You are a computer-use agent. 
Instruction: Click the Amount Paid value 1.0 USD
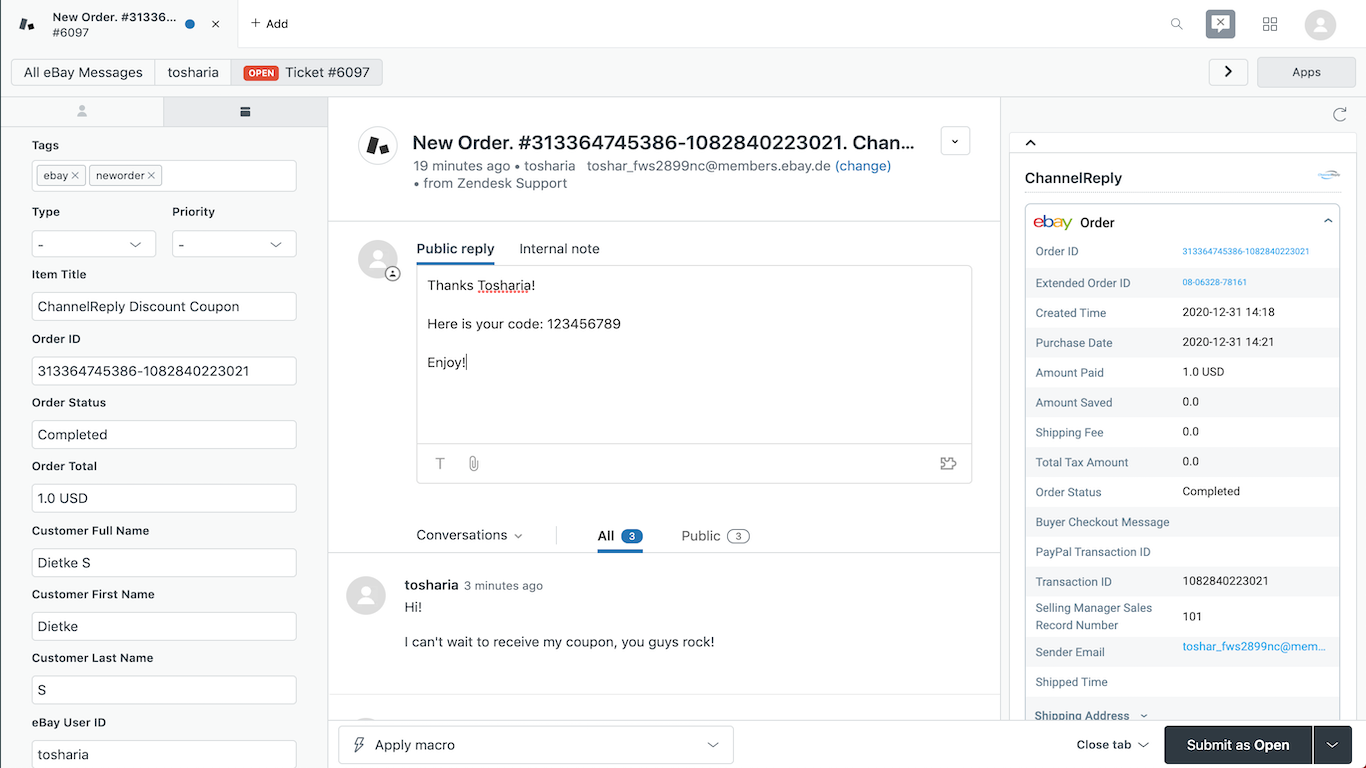point(1203,372)
